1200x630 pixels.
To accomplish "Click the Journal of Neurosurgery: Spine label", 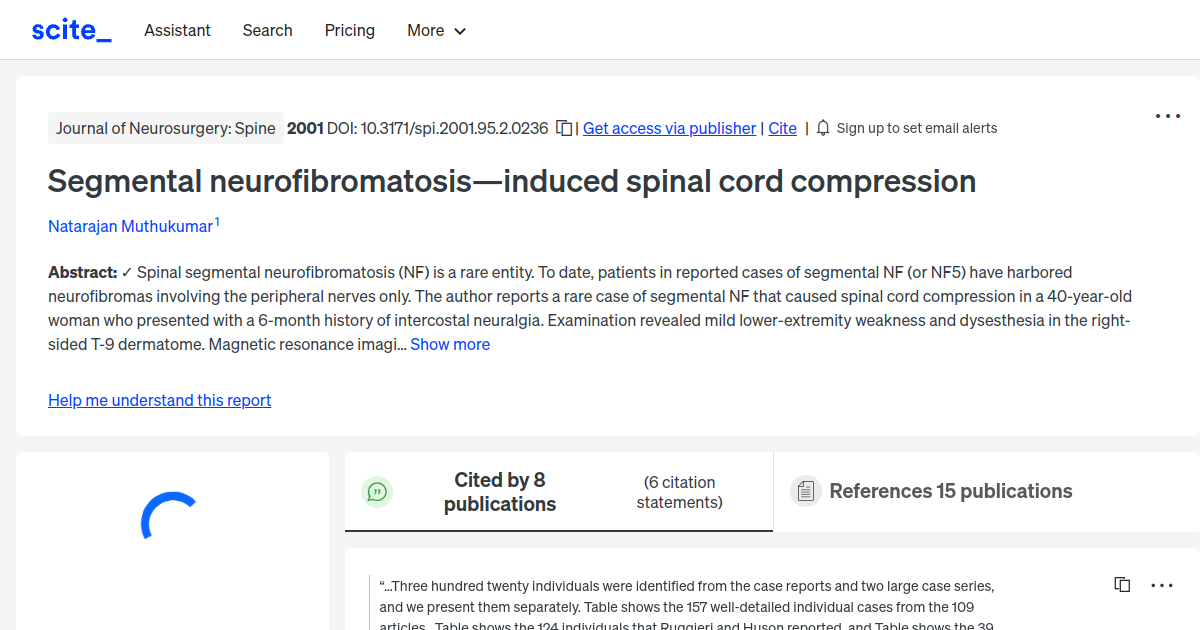I will tap(165, 128).
